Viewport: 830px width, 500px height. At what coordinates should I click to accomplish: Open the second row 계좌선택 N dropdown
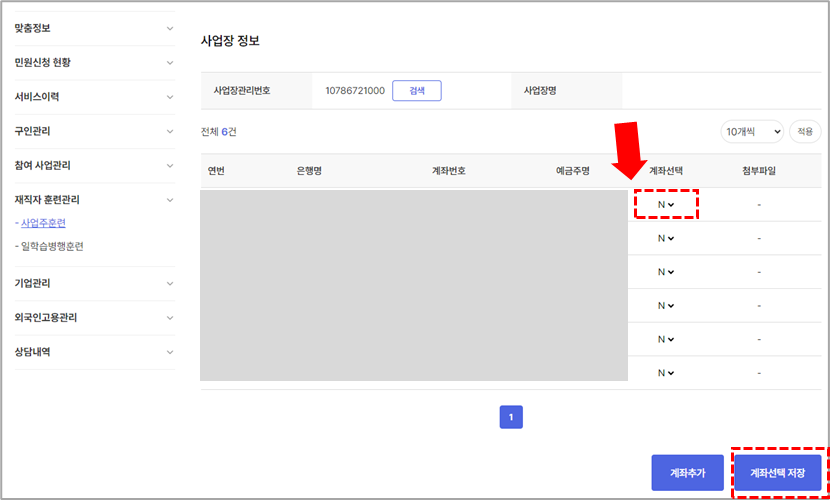tap(666, 238)
